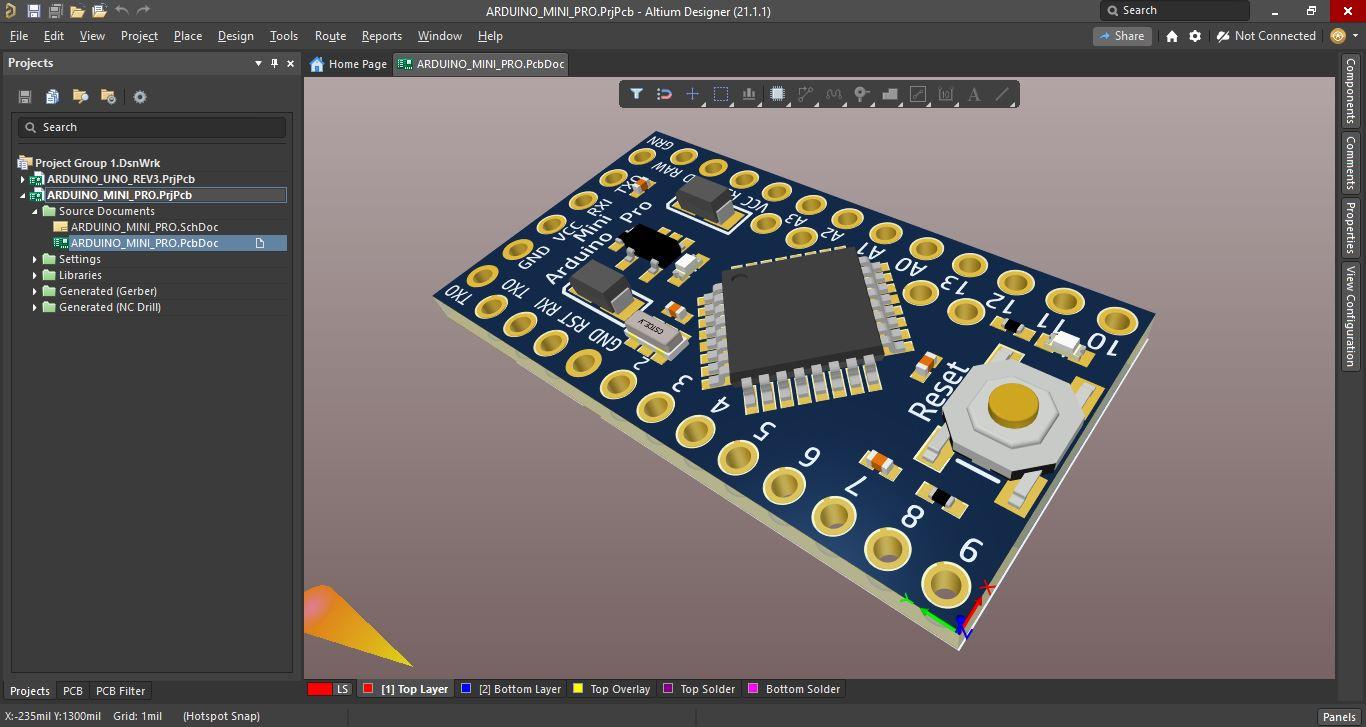
Task: Select the place polygon pour tool
Action: [889, 94]
